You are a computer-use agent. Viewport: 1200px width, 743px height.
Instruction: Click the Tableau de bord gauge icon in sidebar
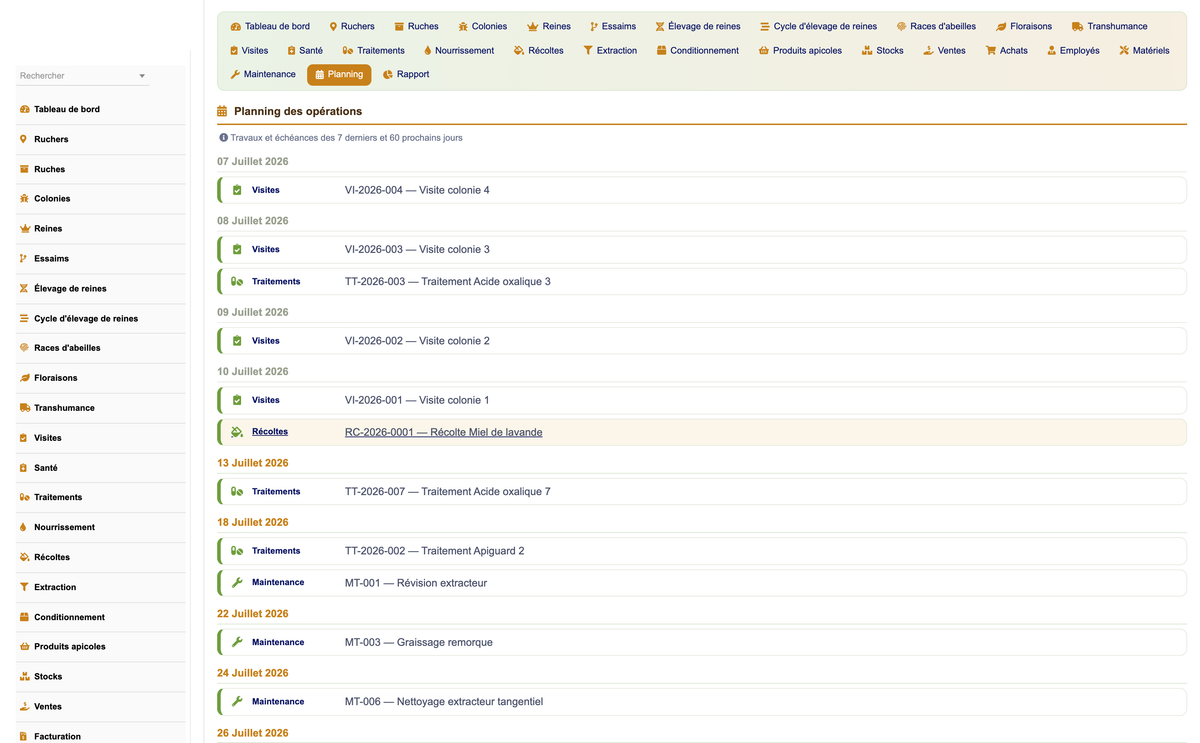24,109
